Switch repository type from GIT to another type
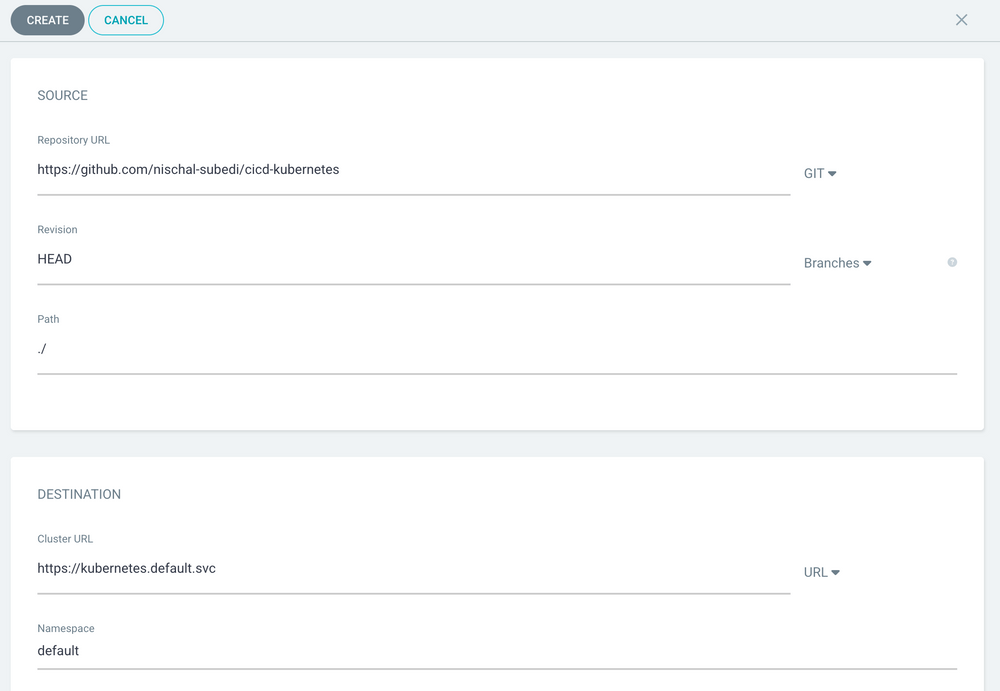1000x691 pixels. tap(820, 173)
